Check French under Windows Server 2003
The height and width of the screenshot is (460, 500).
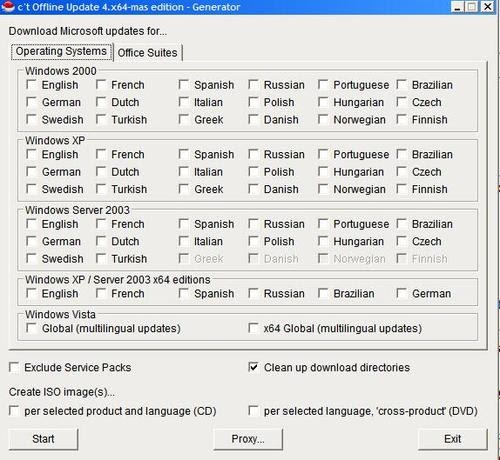click(x=101, y=224)
